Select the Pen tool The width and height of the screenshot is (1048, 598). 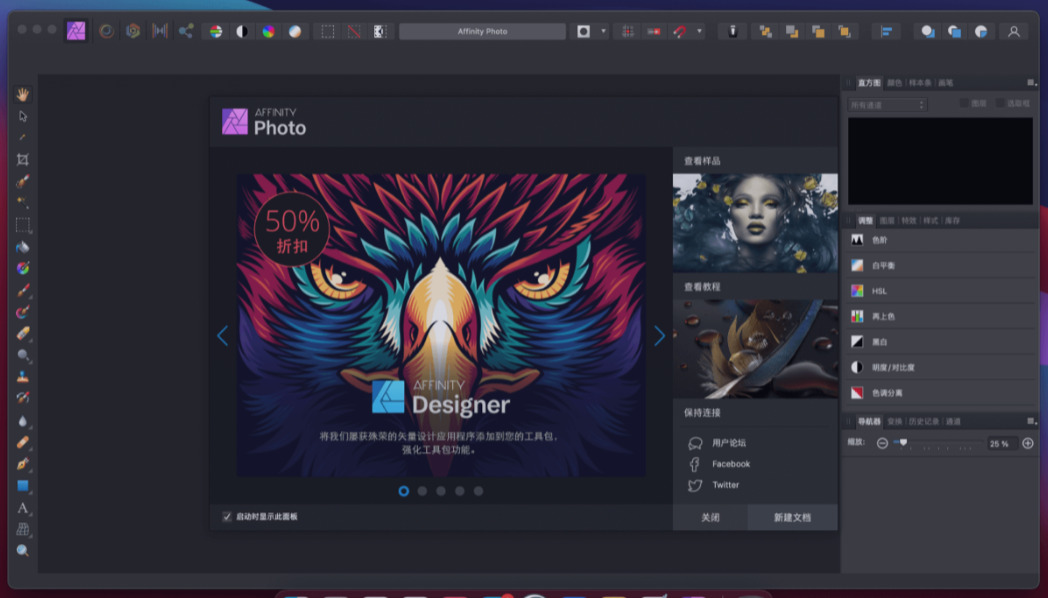23,463
